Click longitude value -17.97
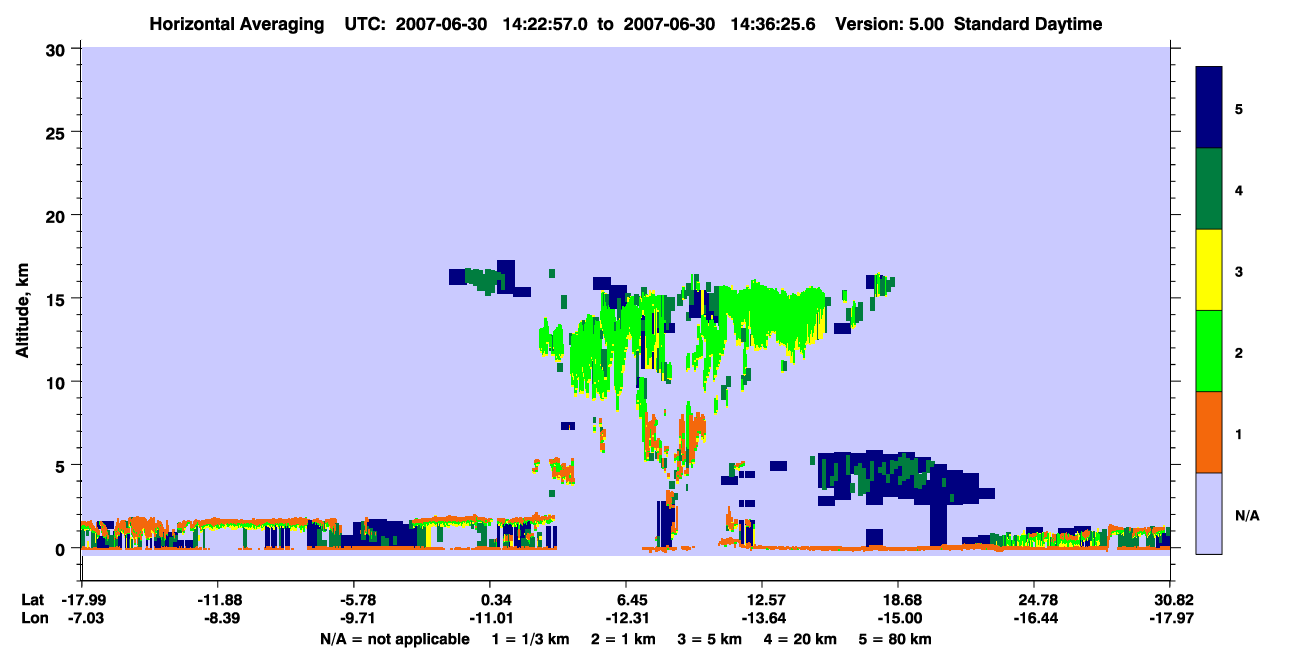1300x667 pixels. pos(1170,618)
